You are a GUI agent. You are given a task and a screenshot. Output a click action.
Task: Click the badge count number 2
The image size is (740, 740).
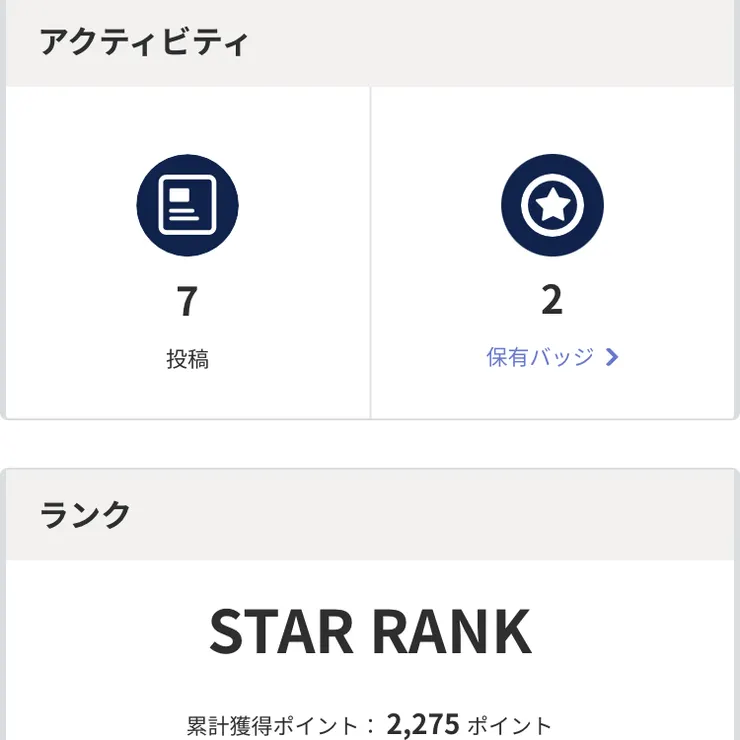coord(552,300)
